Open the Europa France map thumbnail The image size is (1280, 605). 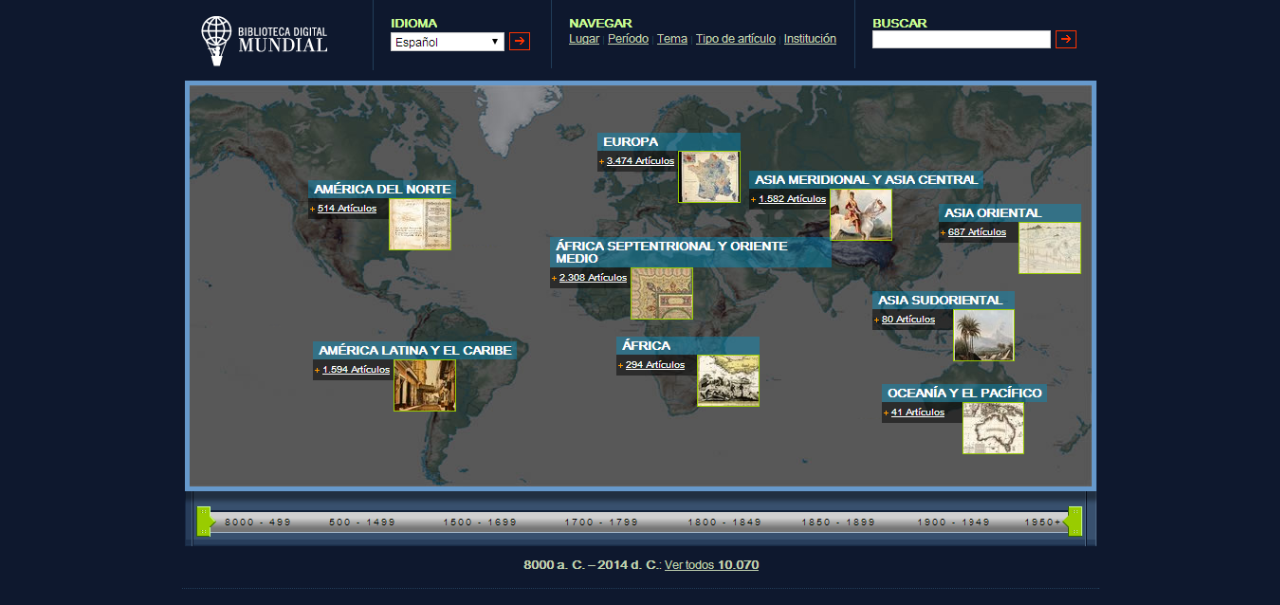(709, 177)
